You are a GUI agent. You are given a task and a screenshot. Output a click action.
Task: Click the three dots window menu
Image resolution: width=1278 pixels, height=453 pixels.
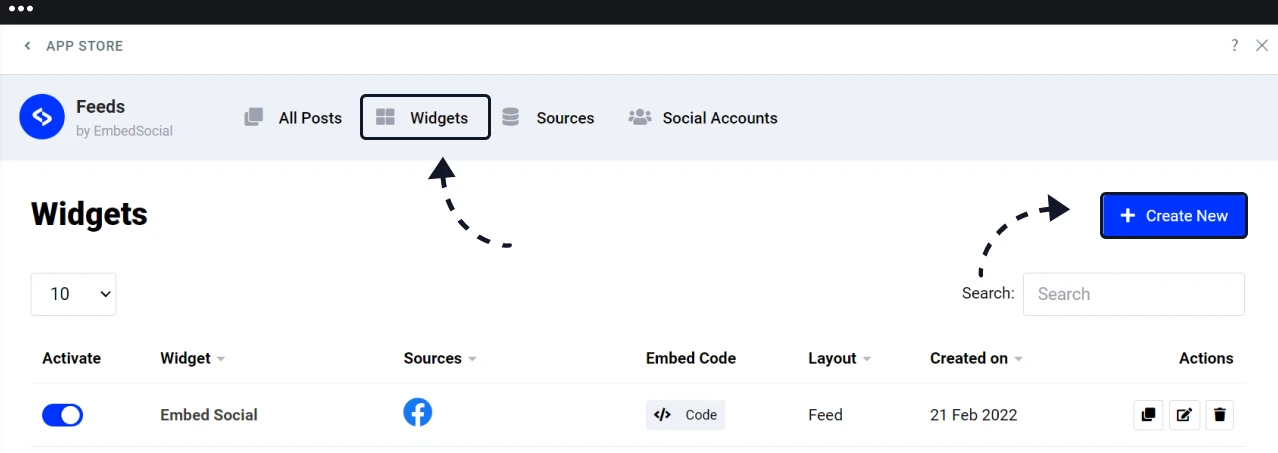pyautogui.click(x=20, y=9)
